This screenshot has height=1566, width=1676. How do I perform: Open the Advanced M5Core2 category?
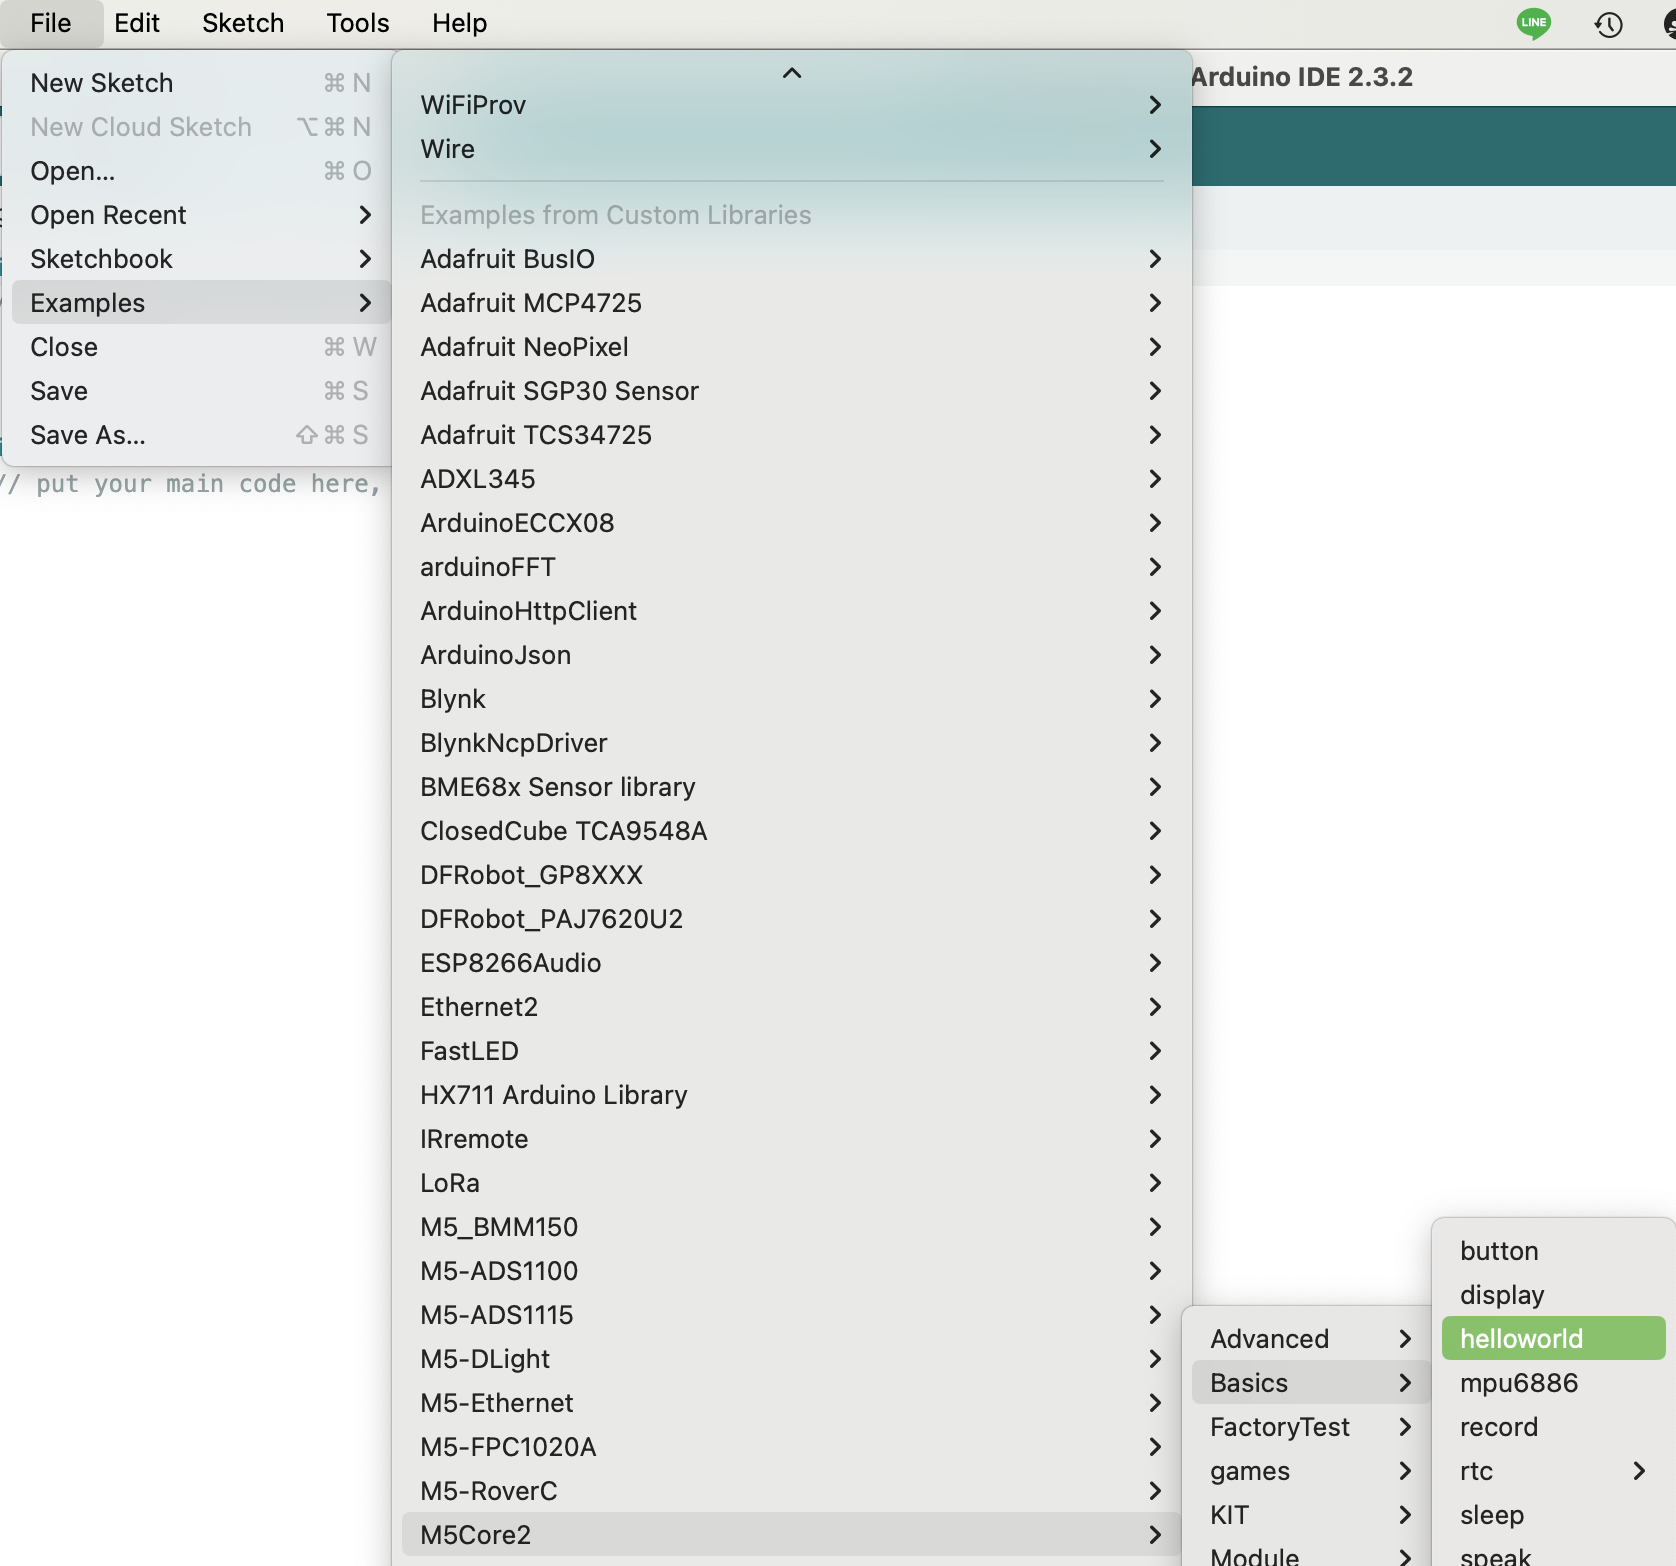coord(1311,1339)
